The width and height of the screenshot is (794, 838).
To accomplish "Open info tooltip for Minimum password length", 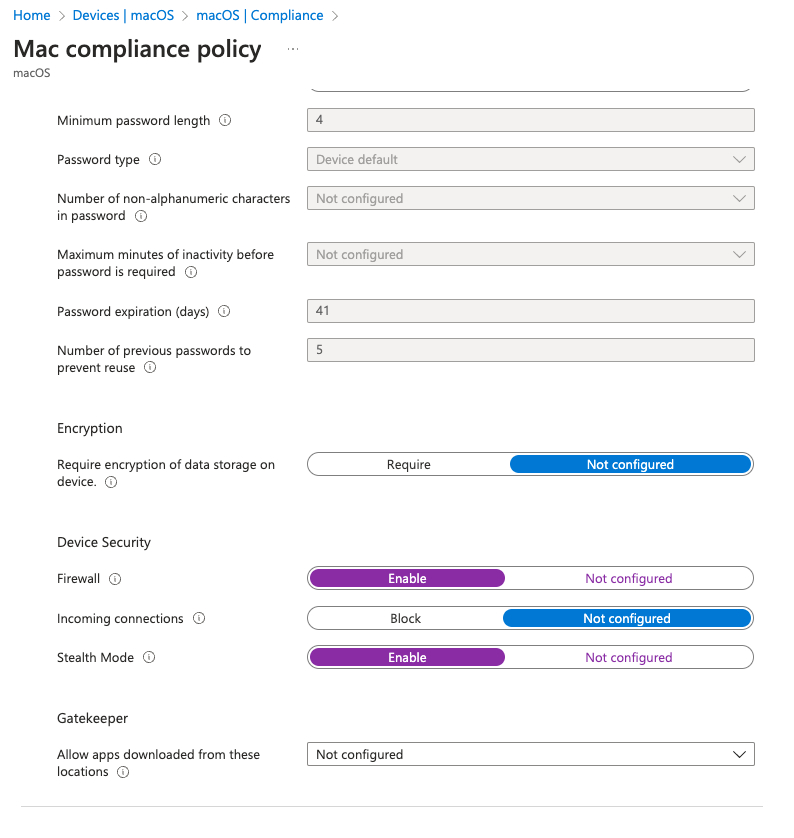I will click(x=225, y=120).
